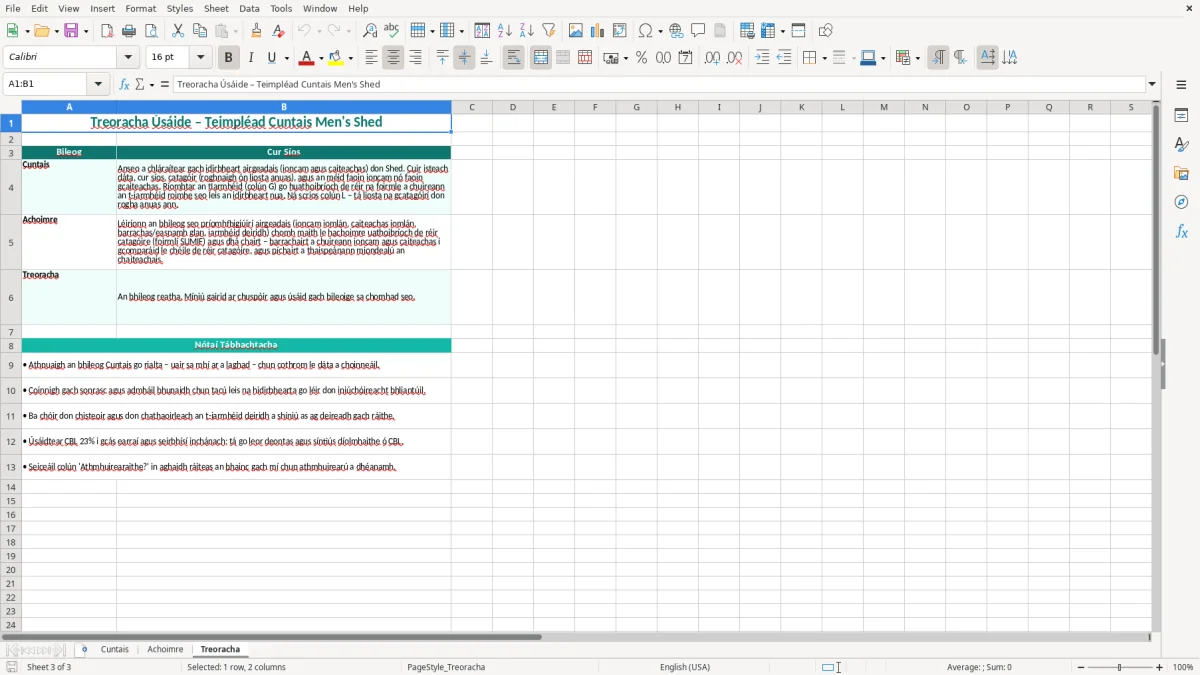
Task: Click the column C header
Action: click(x=471, y=107)
